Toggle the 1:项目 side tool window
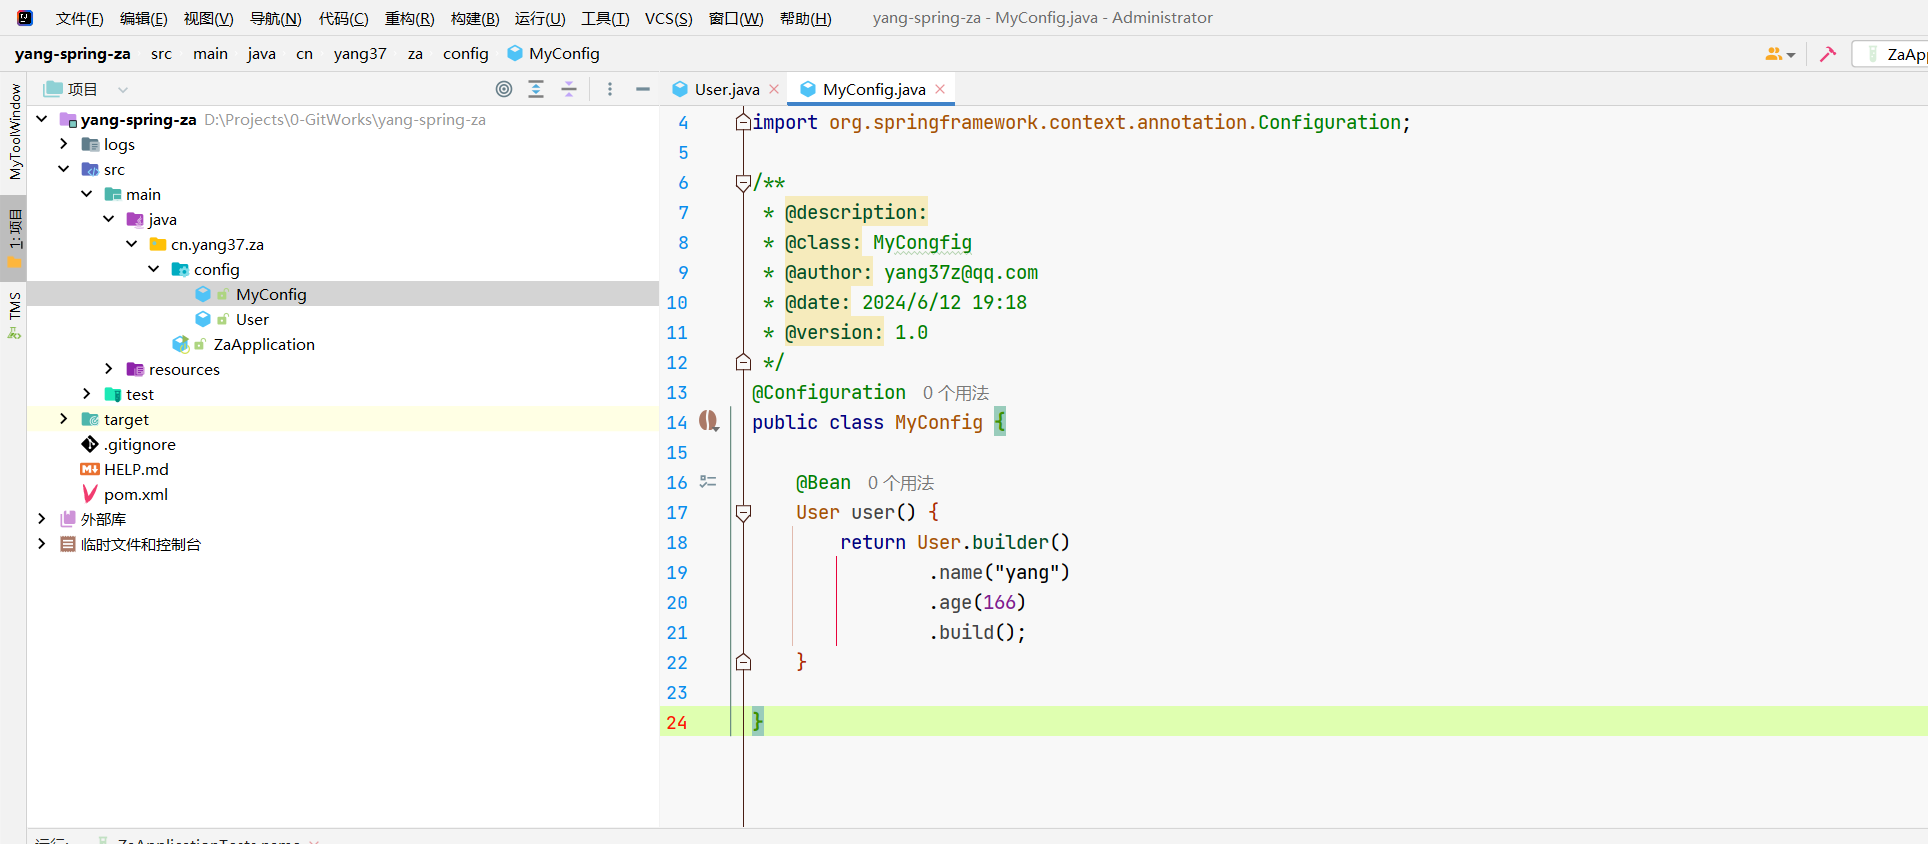The height and width of the screenshot is (844, 1928). click(14, 238)
